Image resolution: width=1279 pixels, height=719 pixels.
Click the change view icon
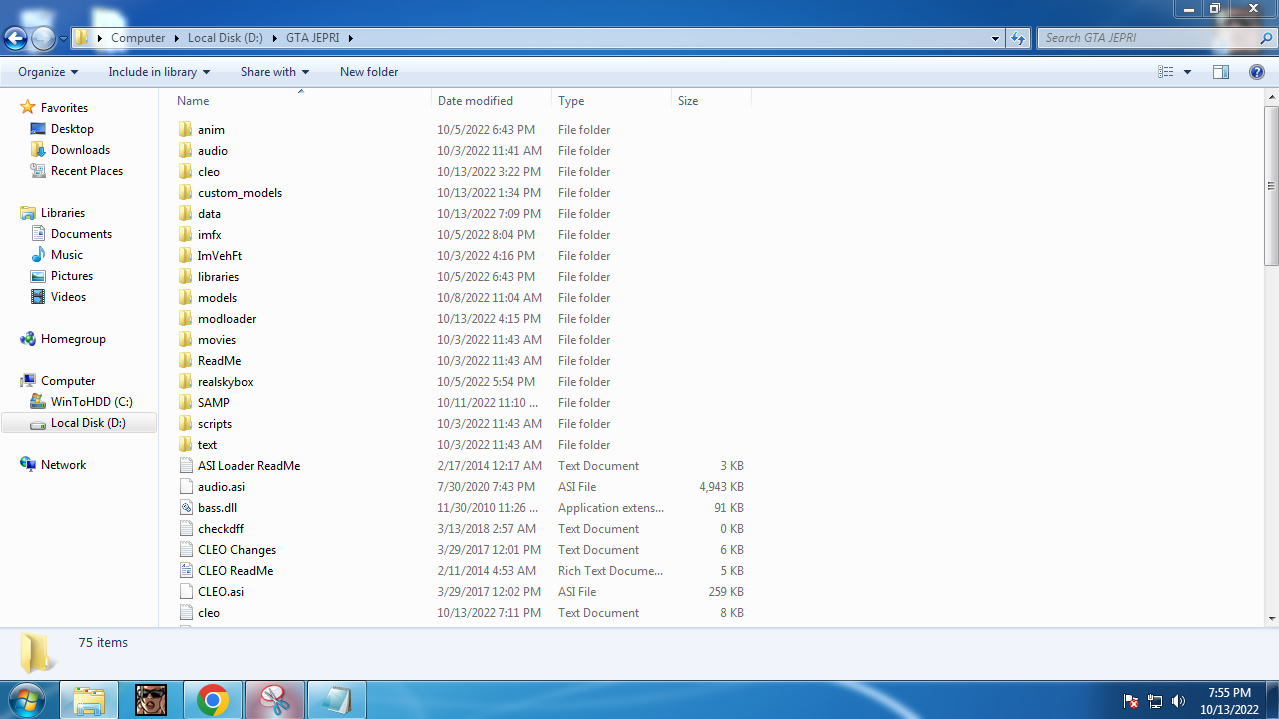coord(1165,72)
